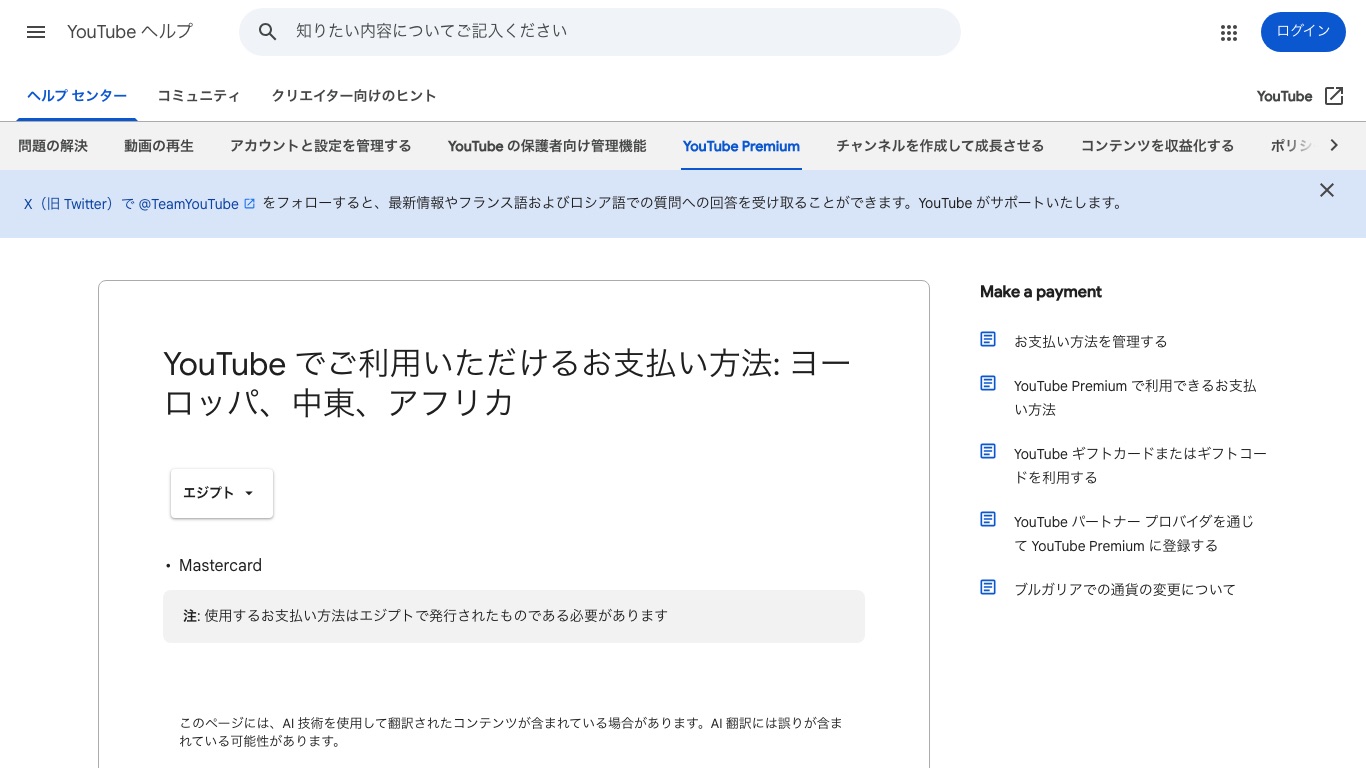Select the YouTube Premium topic tab
1366x768 pixels.
click(x=741, y=146)
